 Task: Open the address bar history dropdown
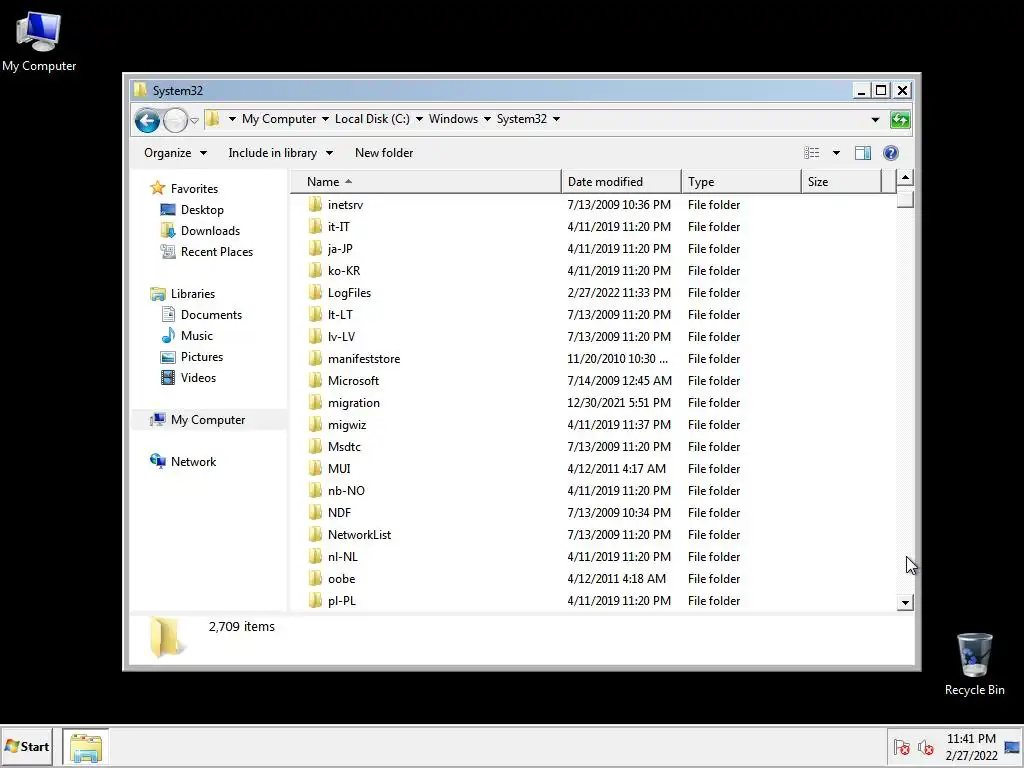(x=875, y=120)
